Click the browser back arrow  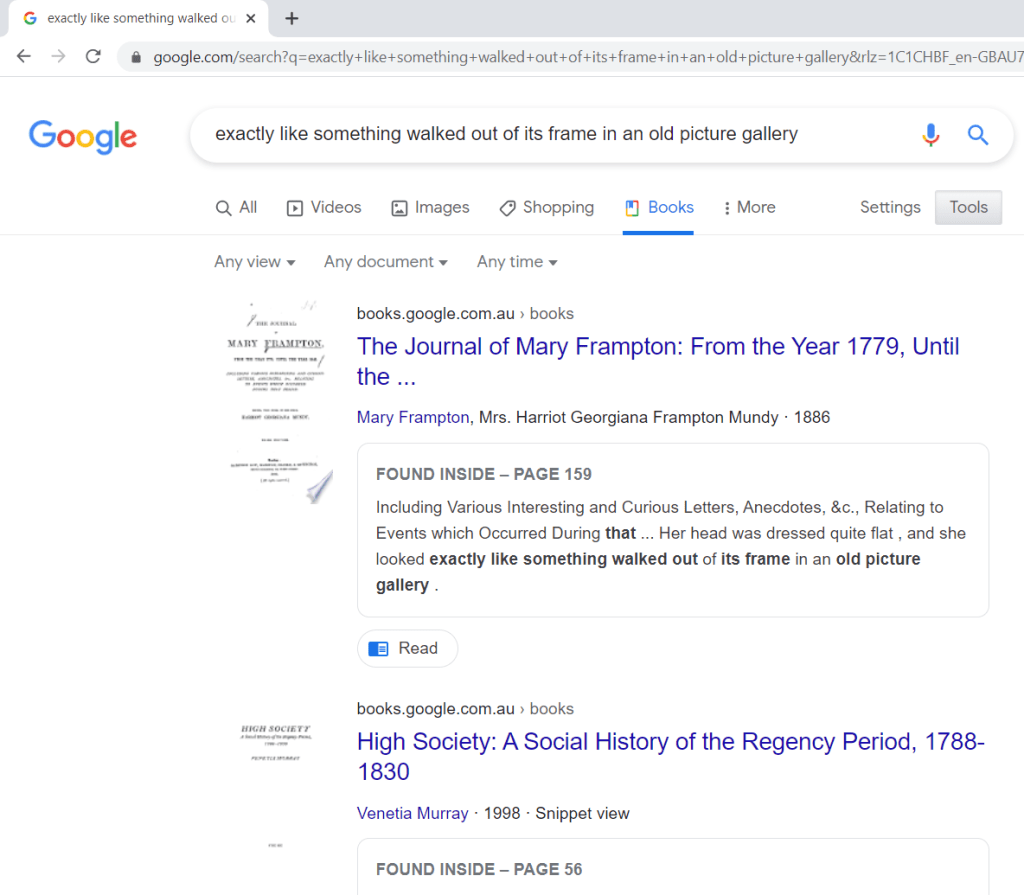(24, 57)
